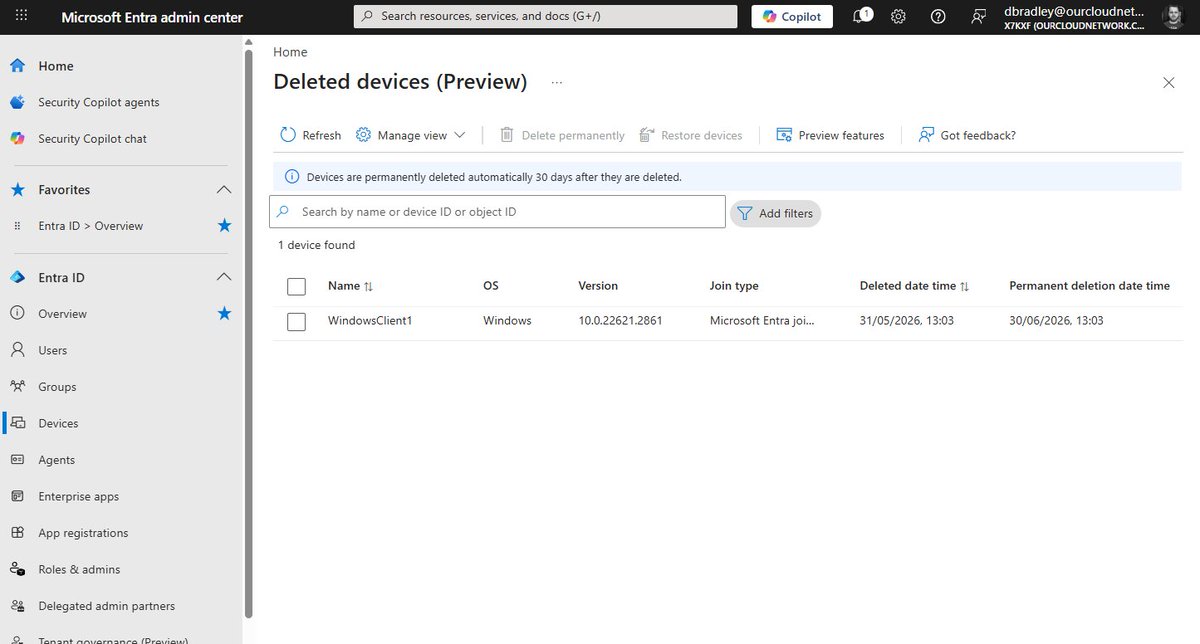This screenshot has width=1200, height=644.
Task: Check the WindowsClient1 row checkbox
Action: click(x=296, y=322)
